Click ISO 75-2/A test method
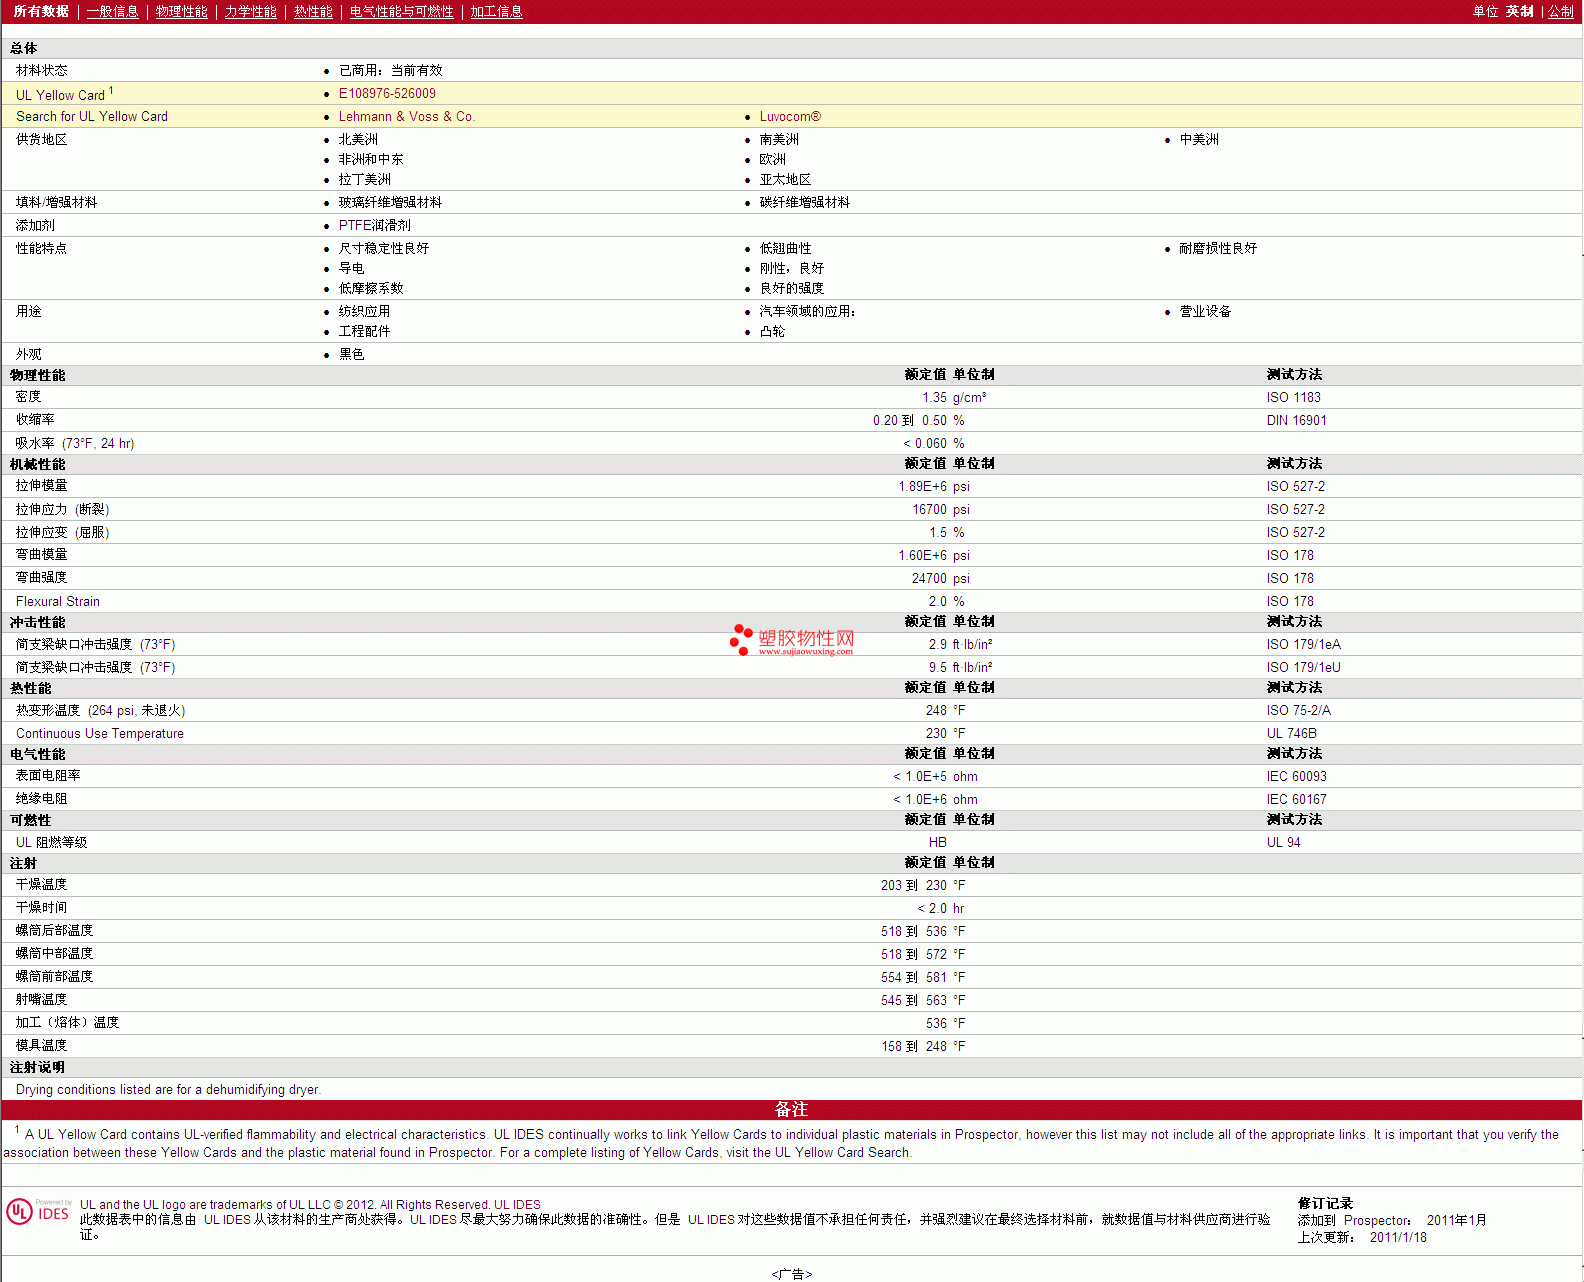 [1298, 710]
